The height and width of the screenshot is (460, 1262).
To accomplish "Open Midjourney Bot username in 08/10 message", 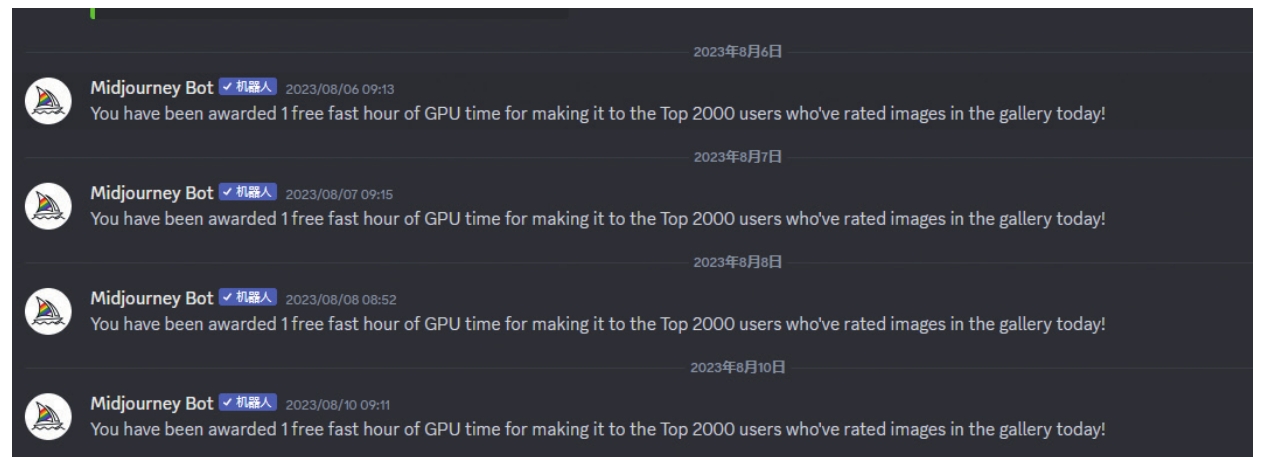I will pos(152,403).
